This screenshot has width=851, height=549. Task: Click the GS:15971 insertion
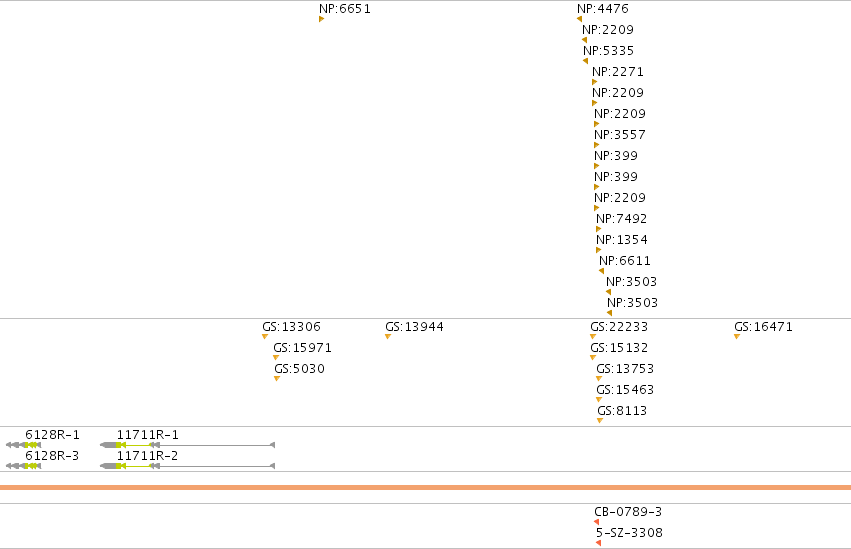302,348
